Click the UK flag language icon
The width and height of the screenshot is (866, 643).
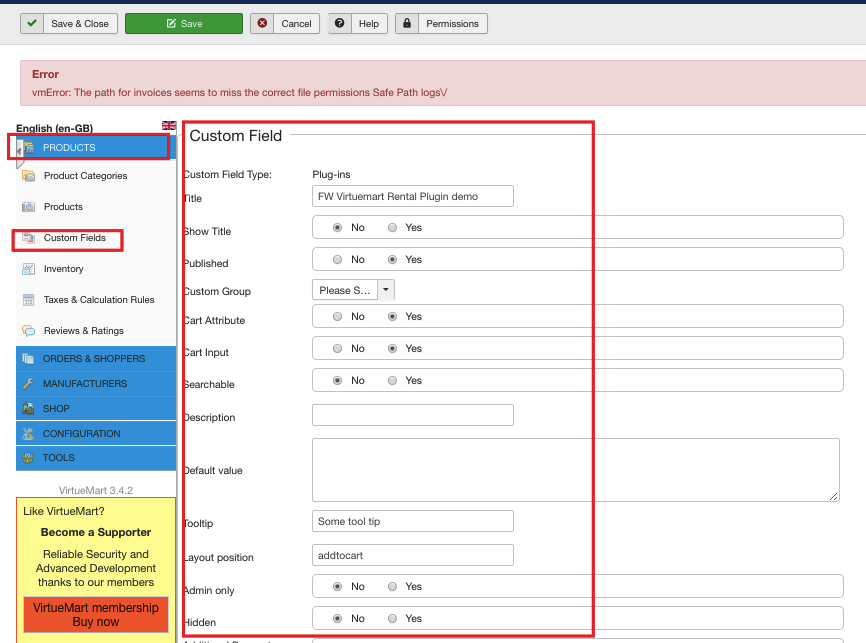168,126
